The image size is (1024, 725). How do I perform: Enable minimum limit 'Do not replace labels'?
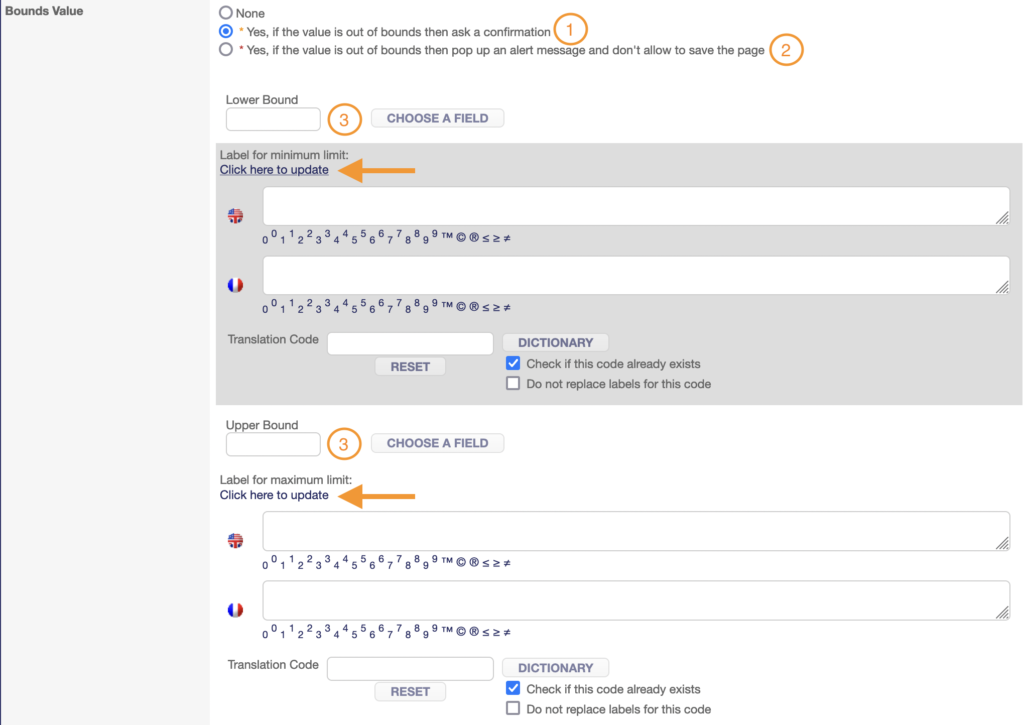pos(513,384)
